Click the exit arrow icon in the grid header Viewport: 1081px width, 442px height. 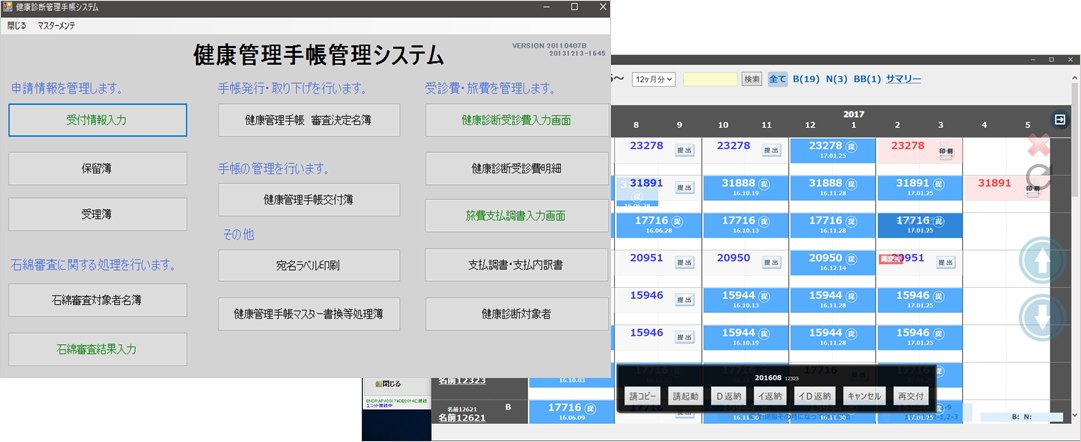tap(1060, 119)
